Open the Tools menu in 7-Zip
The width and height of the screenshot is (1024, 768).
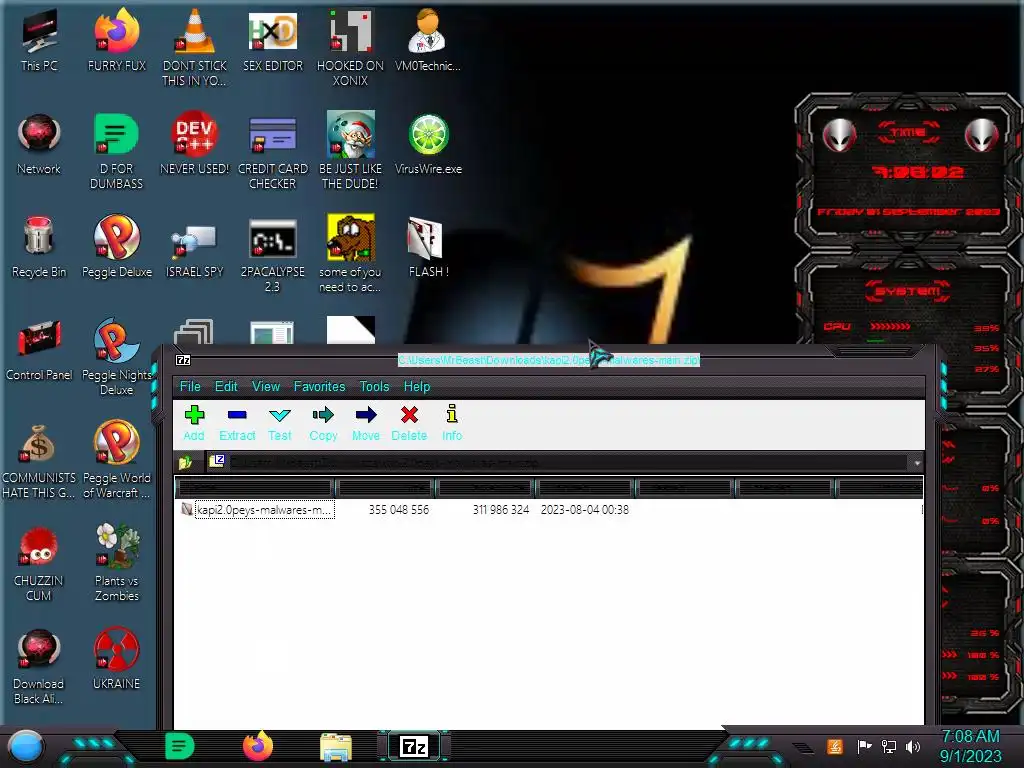point(374,387)
